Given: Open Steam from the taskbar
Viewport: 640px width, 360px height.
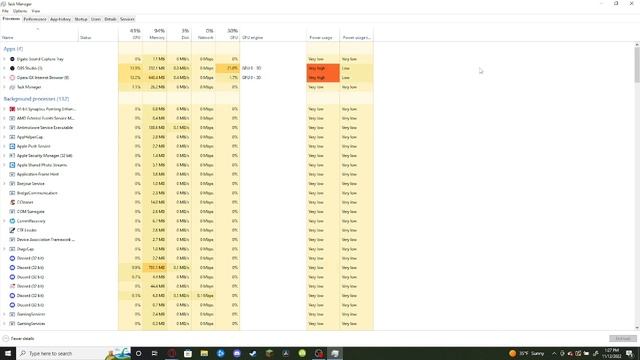Looking at the screenshot, I should coord(253,353).
